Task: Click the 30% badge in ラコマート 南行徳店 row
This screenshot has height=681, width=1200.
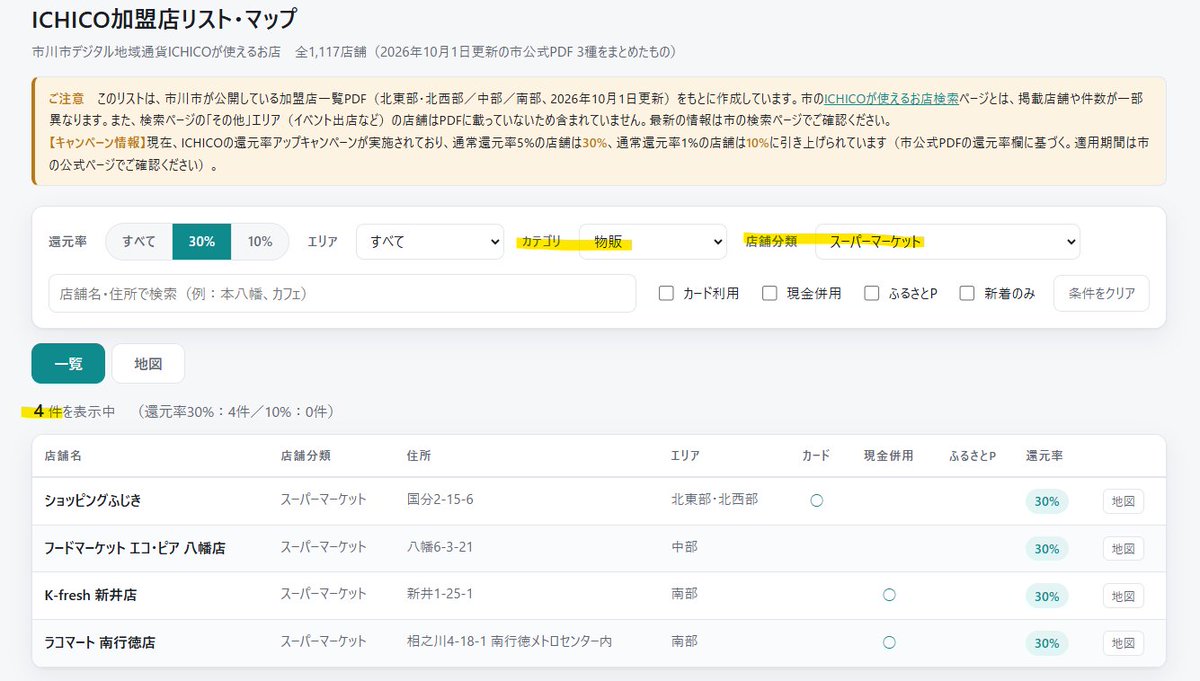Action: pyautogui.click(x=1047, y=643)
